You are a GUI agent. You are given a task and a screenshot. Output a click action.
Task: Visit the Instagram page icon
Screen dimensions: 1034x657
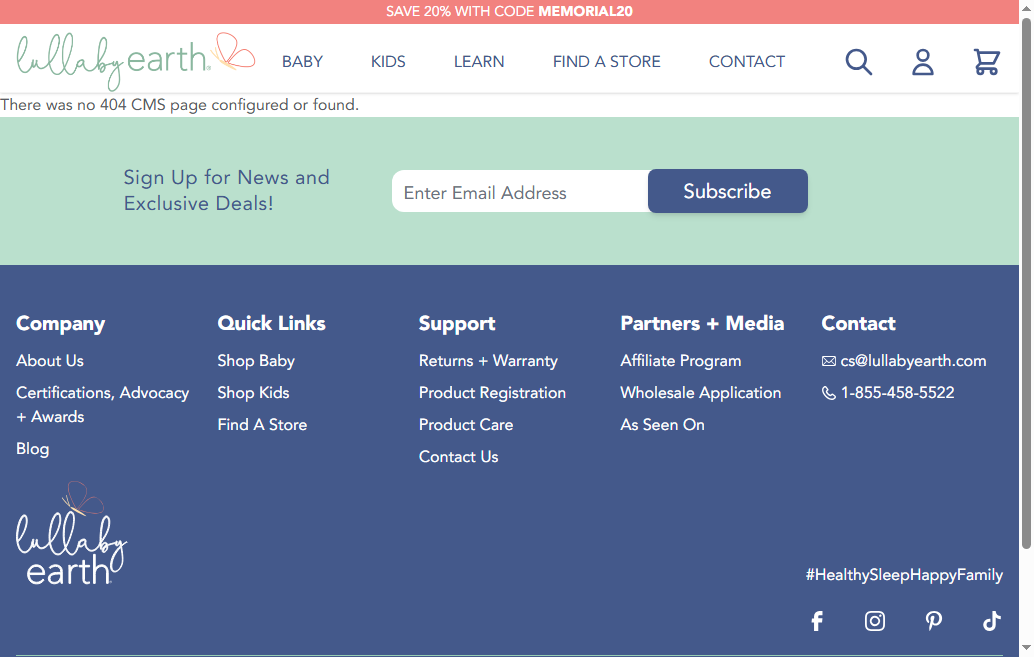click(x=874, y=621)
